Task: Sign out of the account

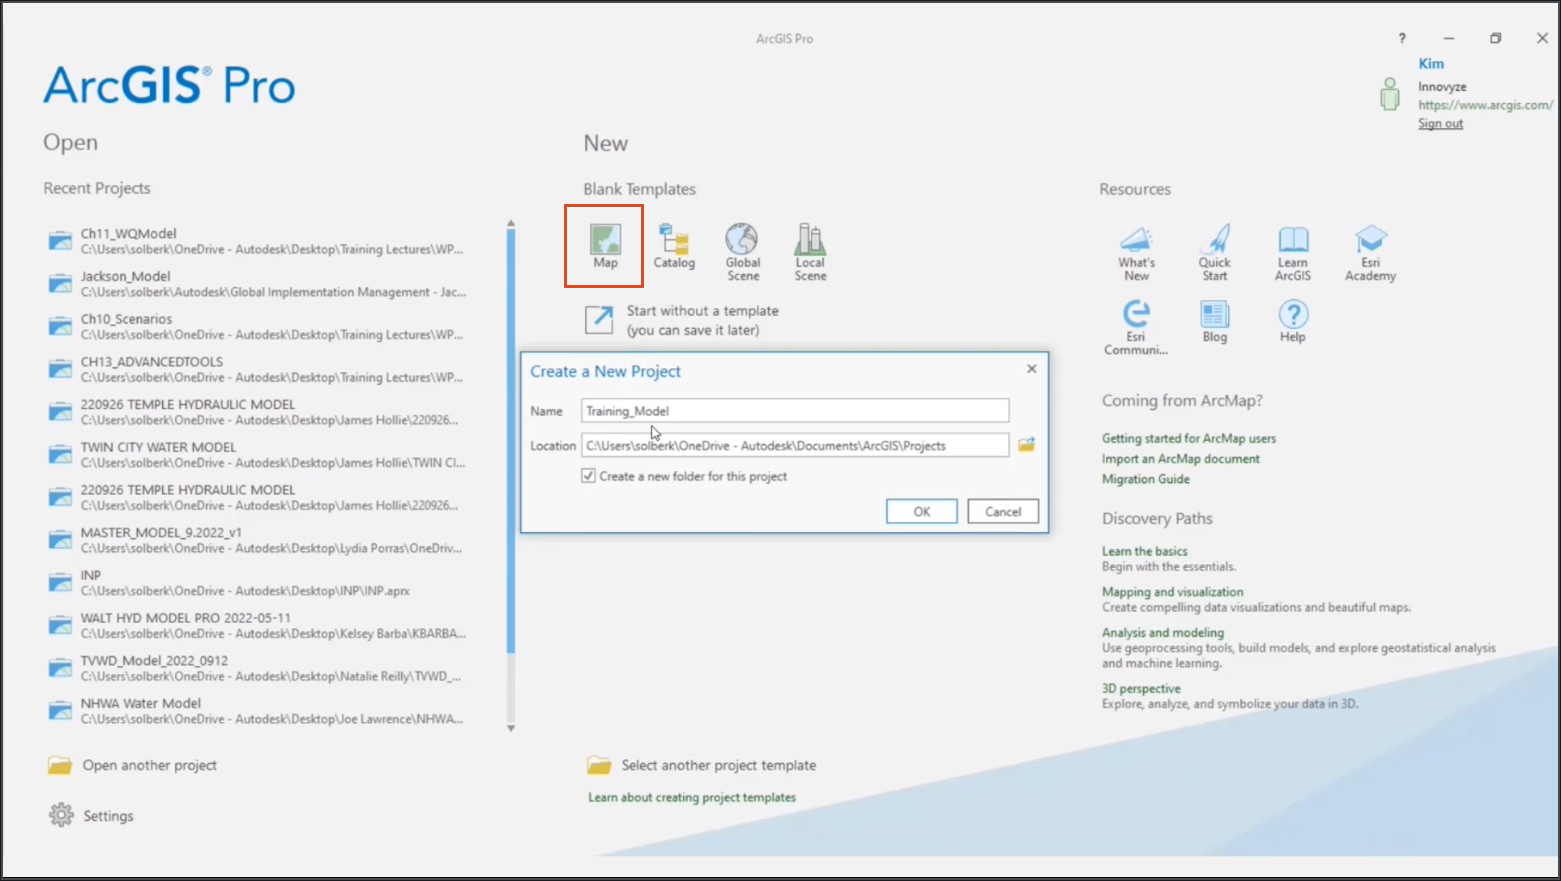Action: (x=1440, y=123)
